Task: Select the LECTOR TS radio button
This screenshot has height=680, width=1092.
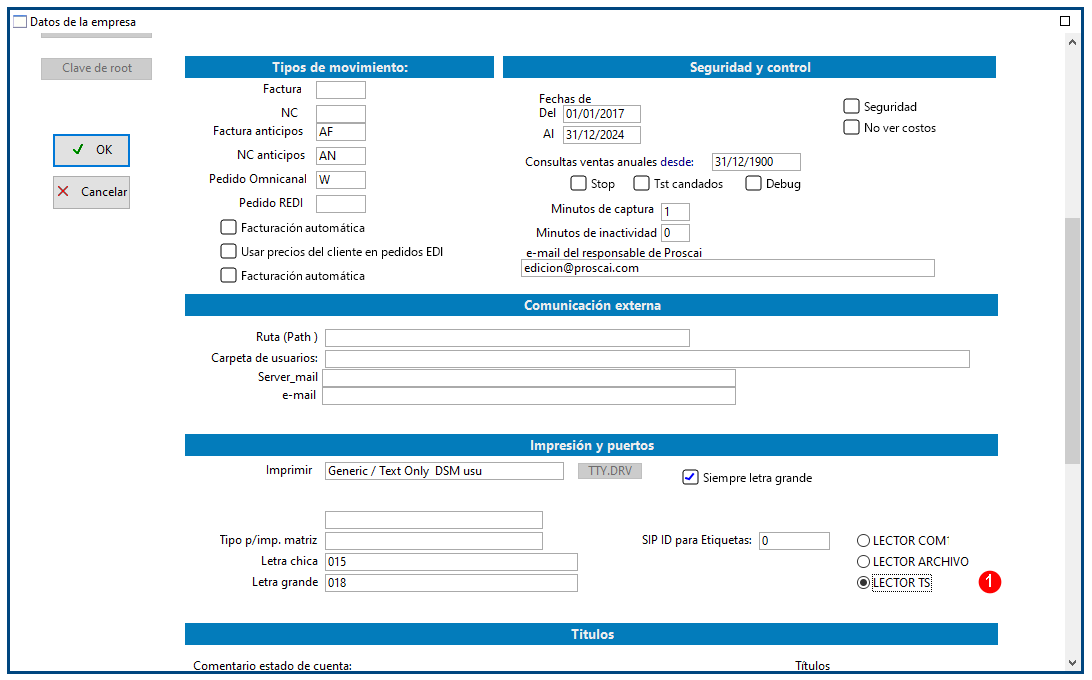Action: 864,582
